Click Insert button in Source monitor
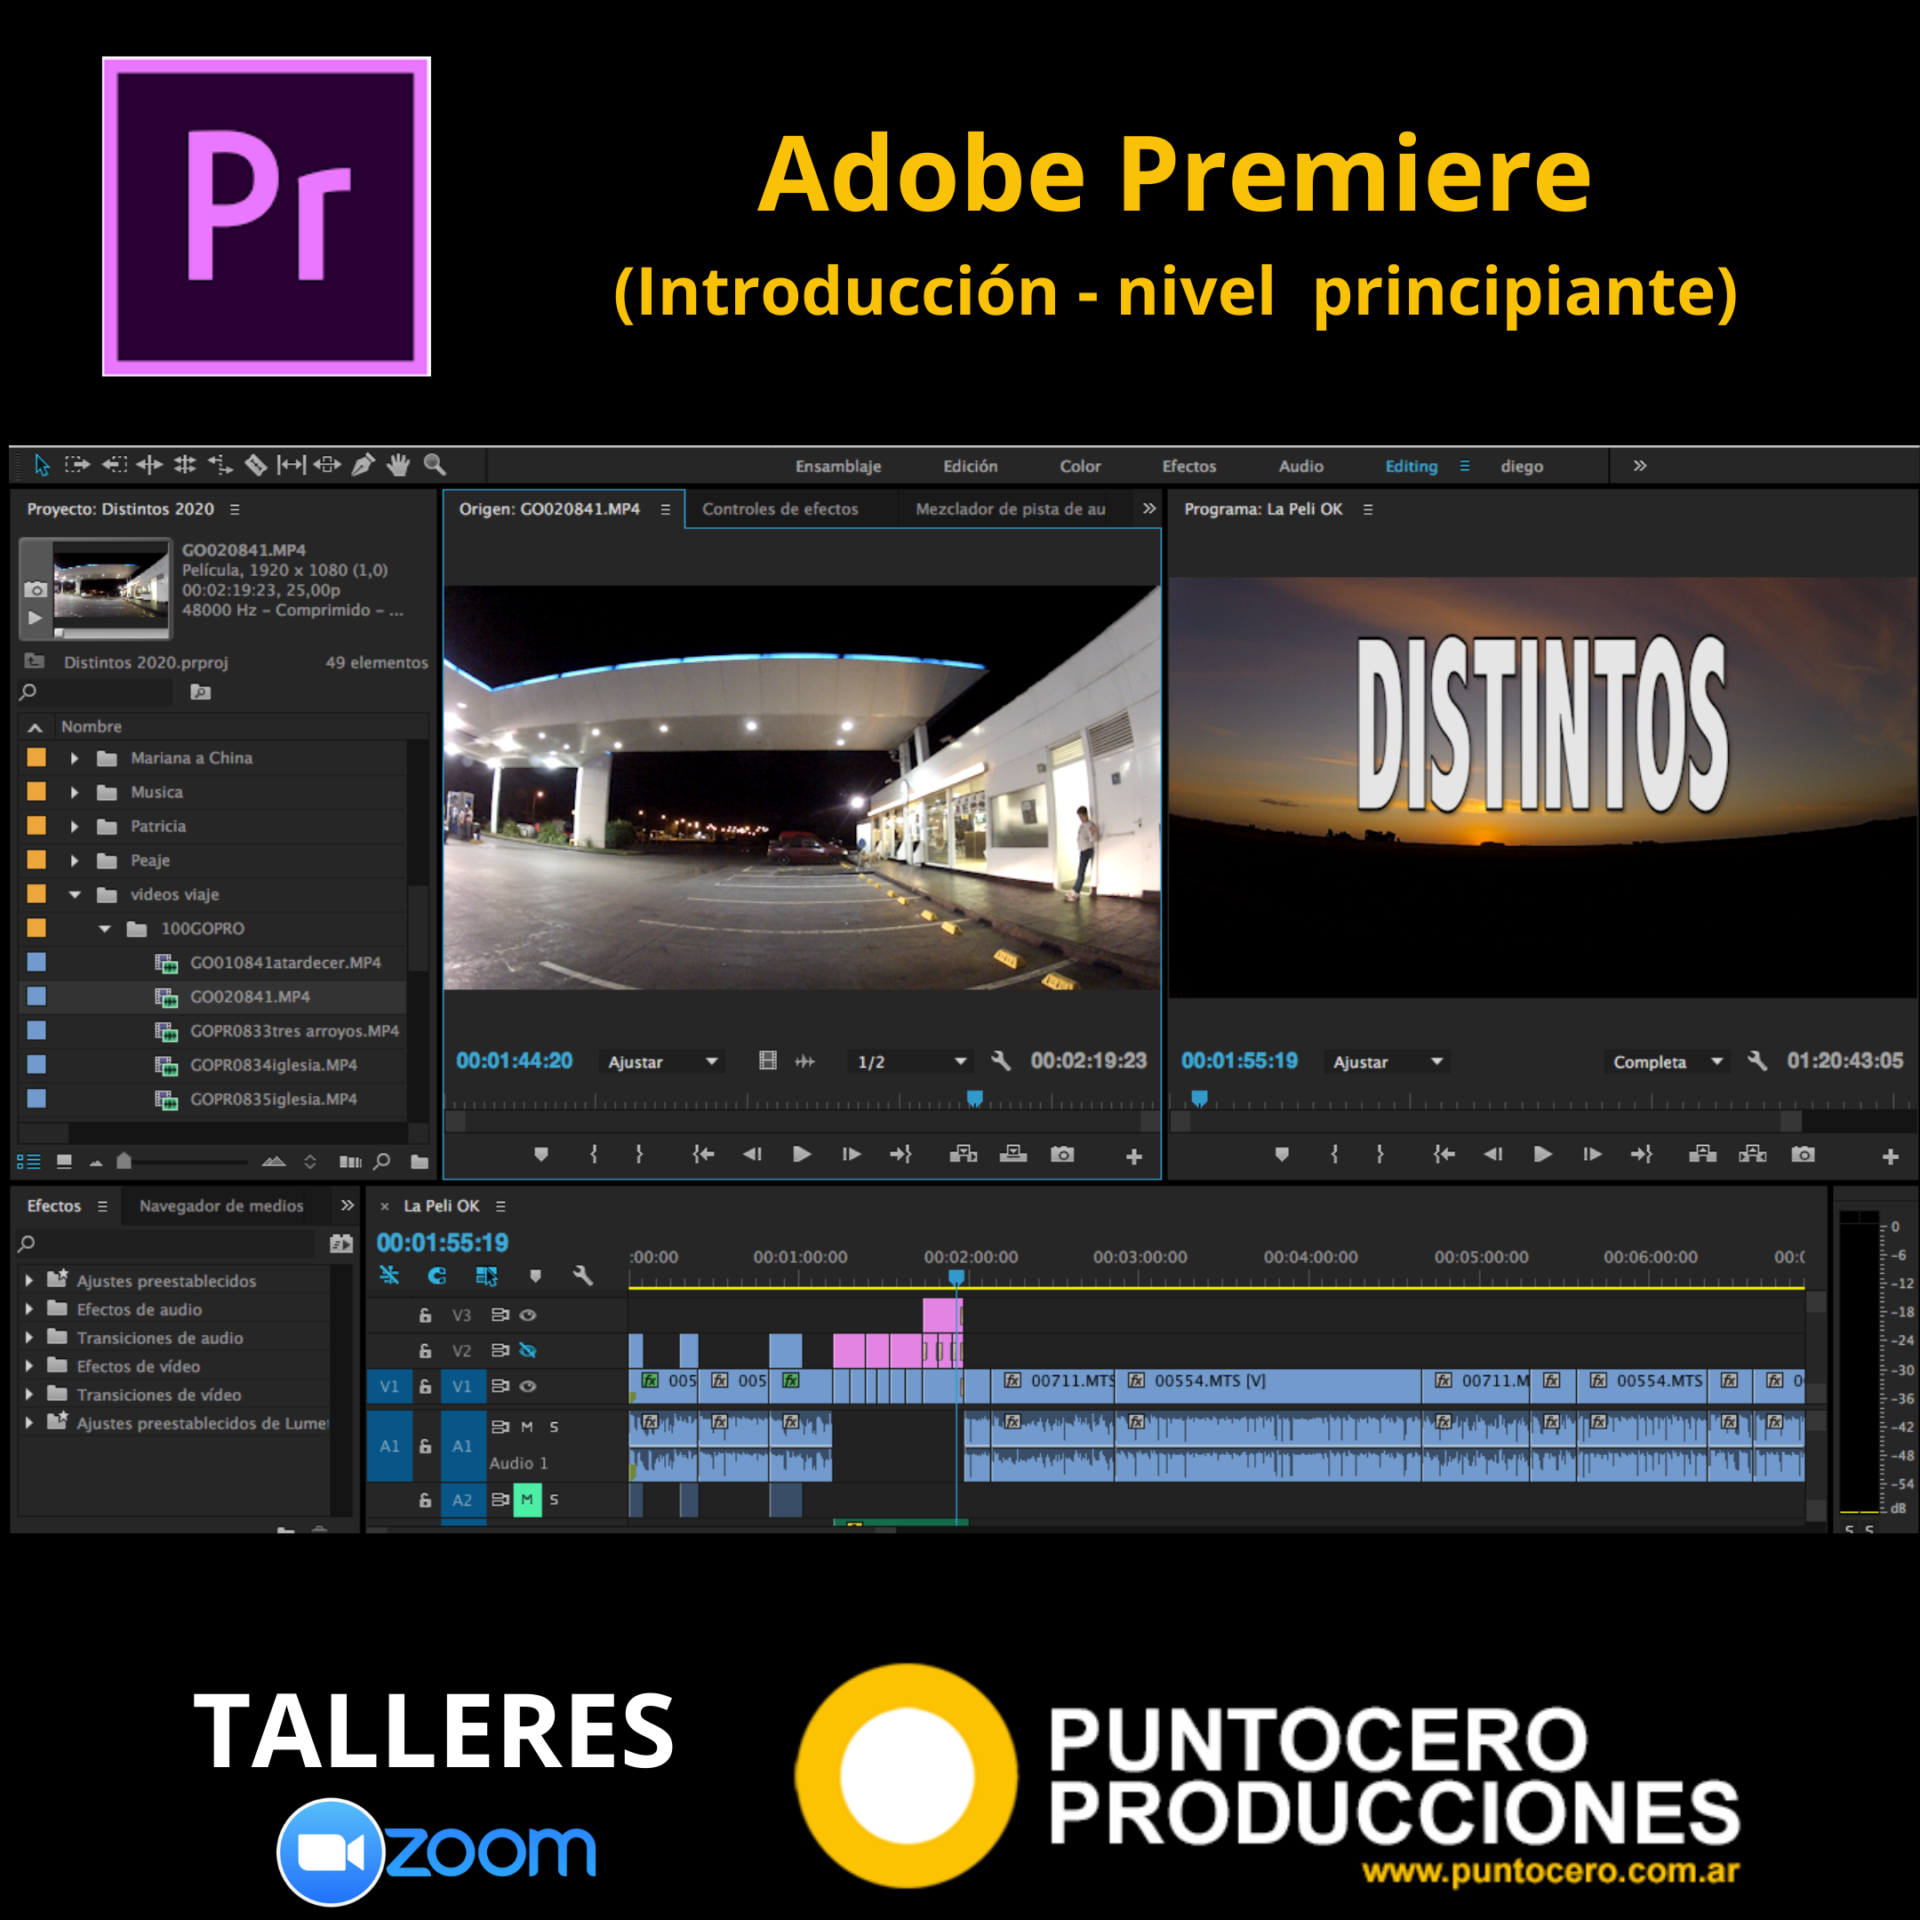 coord(963,1154)
